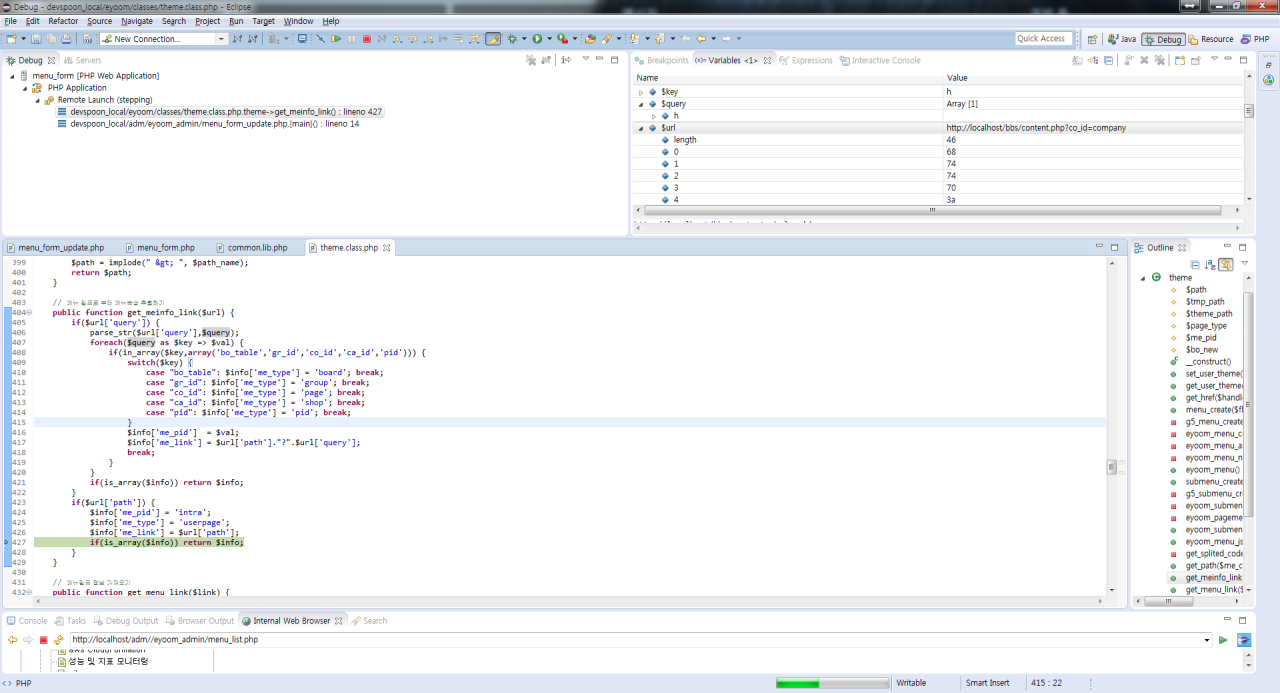
Task: Click the Resume debug button in toolbar
Action: [336, 39]
